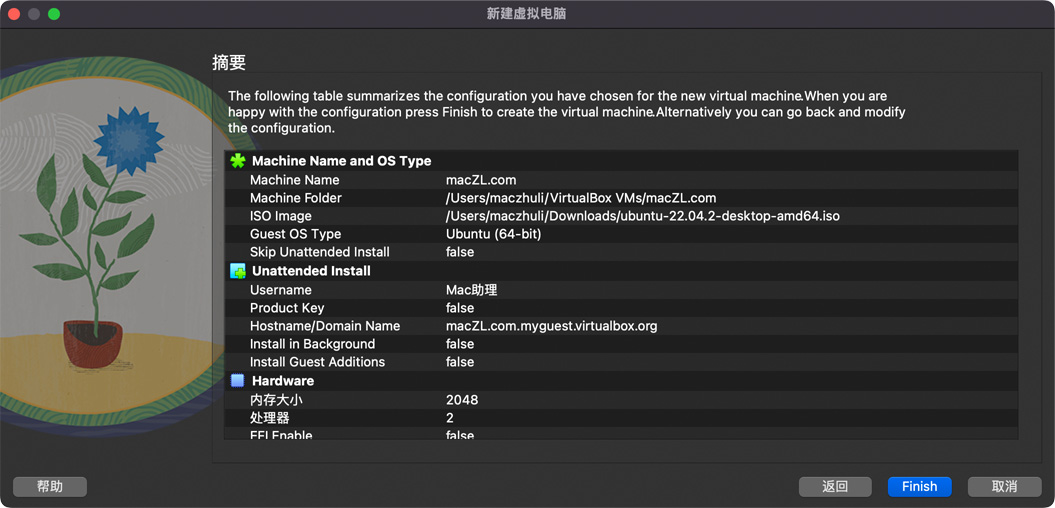Cancel the wizard with 取消 button
Screen dimensions: 1055x508
tap(1004, 487)
